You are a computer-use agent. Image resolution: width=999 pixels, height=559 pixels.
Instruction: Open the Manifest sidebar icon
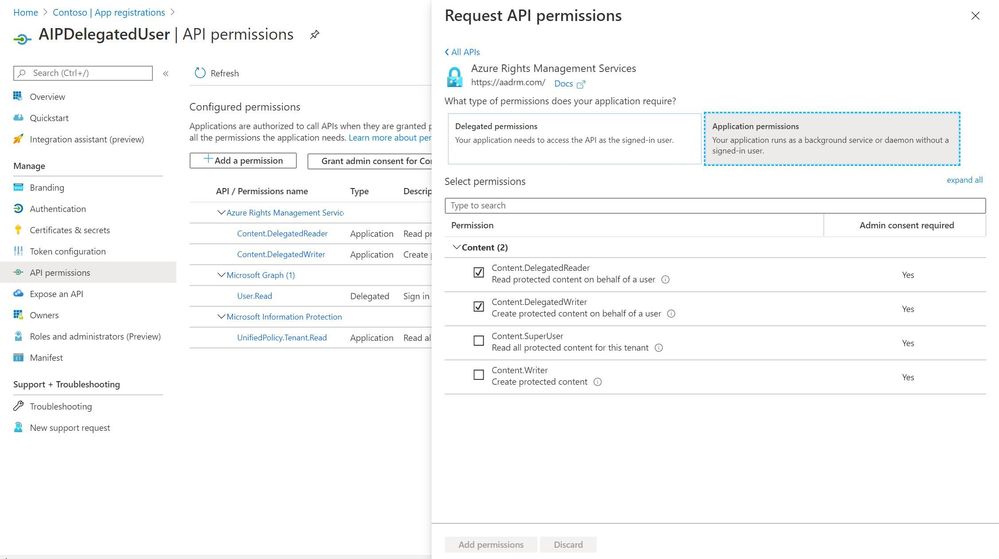19,357
